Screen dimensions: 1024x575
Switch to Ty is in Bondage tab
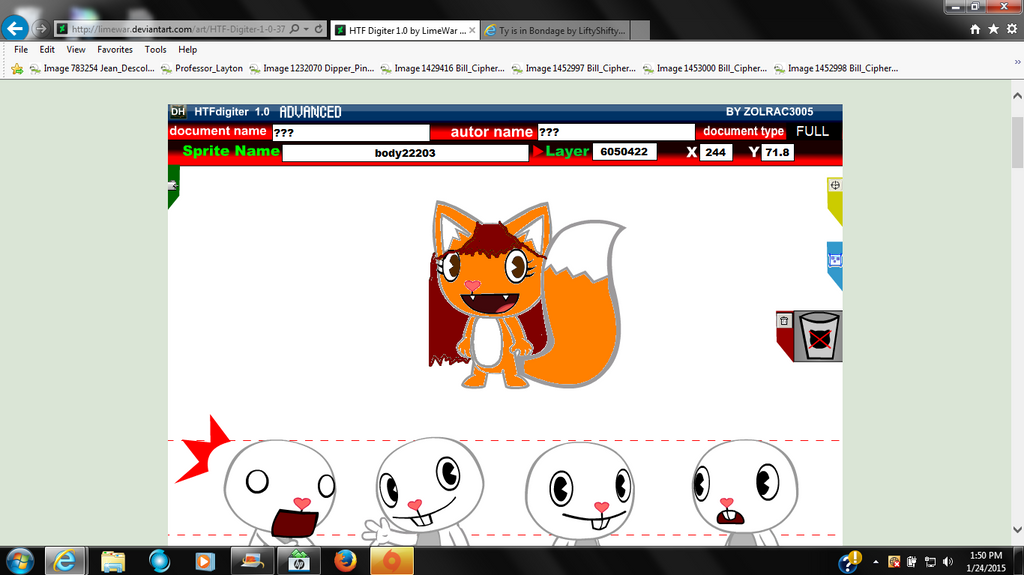(556, 30)
